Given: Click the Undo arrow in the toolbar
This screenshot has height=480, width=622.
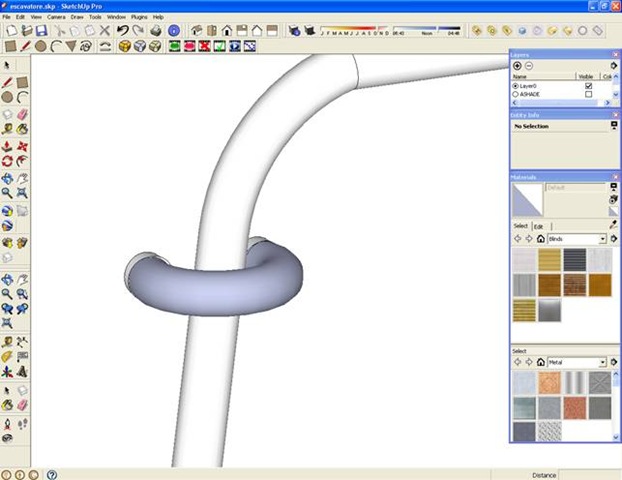Looking at the screenshot, I should 123,31.
